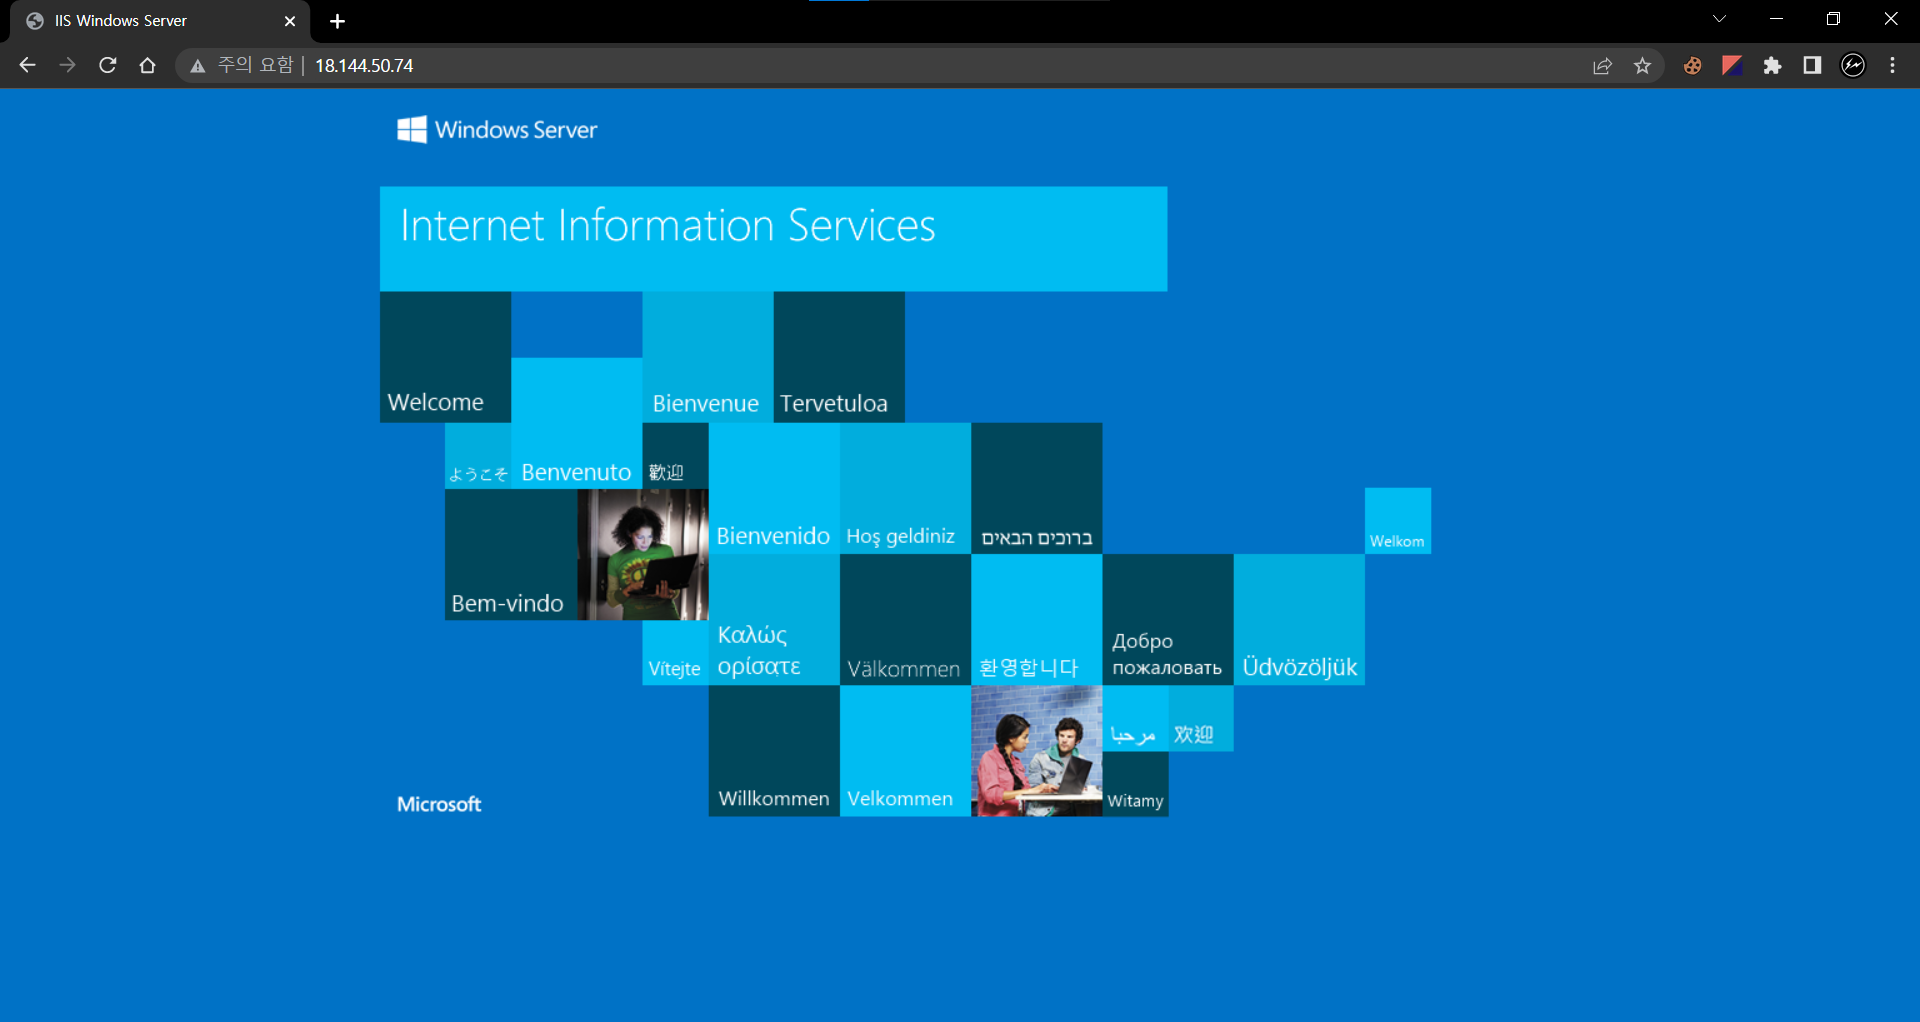Screen dimensions: 1920x1022
Task: Click the 歡迎 traditional Chinese tile
Action: 675,455
